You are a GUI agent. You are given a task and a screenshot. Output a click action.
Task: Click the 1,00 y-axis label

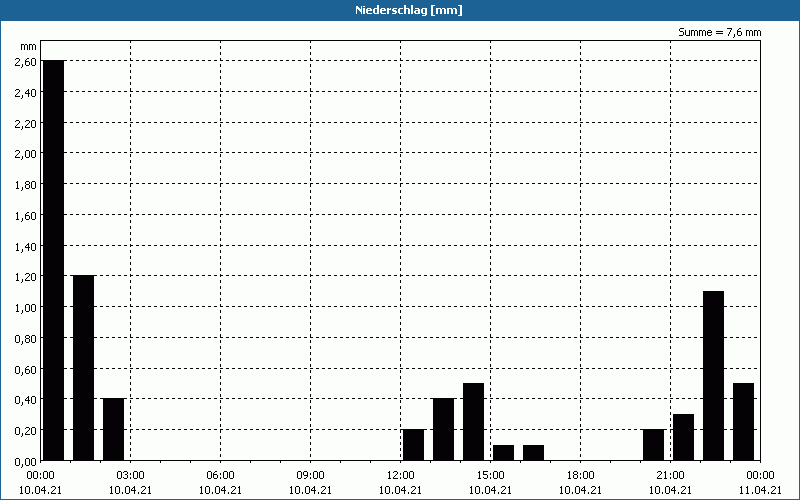tap(26, 308)
